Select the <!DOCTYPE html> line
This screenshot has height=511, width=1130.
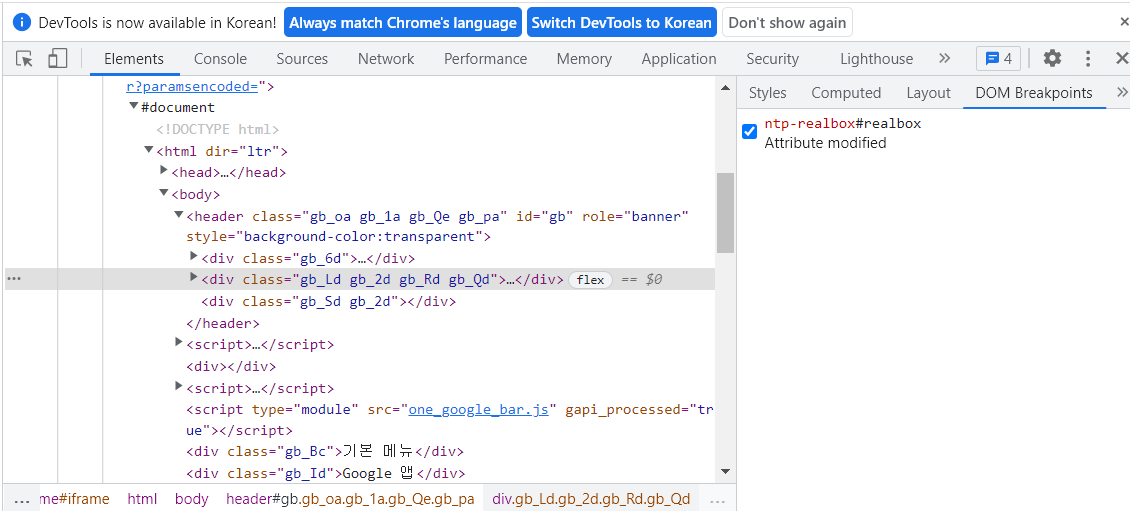tap(218, 130)
